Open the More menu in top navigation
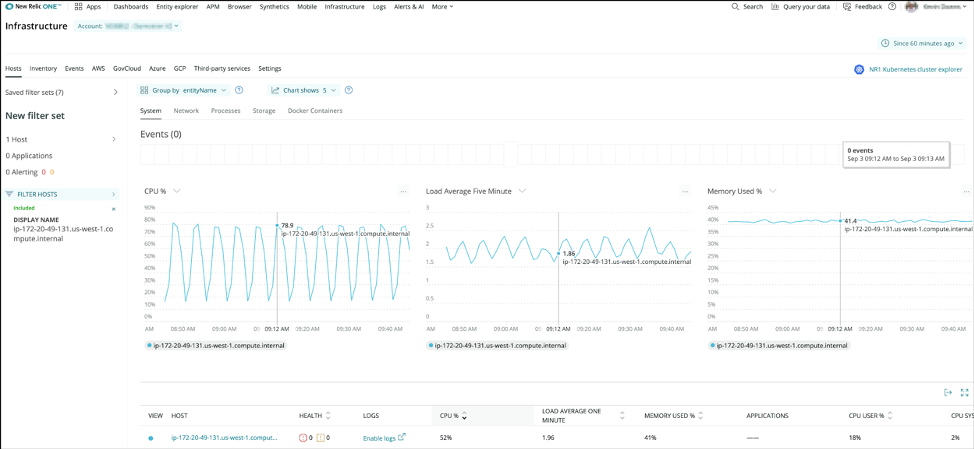974x449 pixels. [x=442, y=7]
